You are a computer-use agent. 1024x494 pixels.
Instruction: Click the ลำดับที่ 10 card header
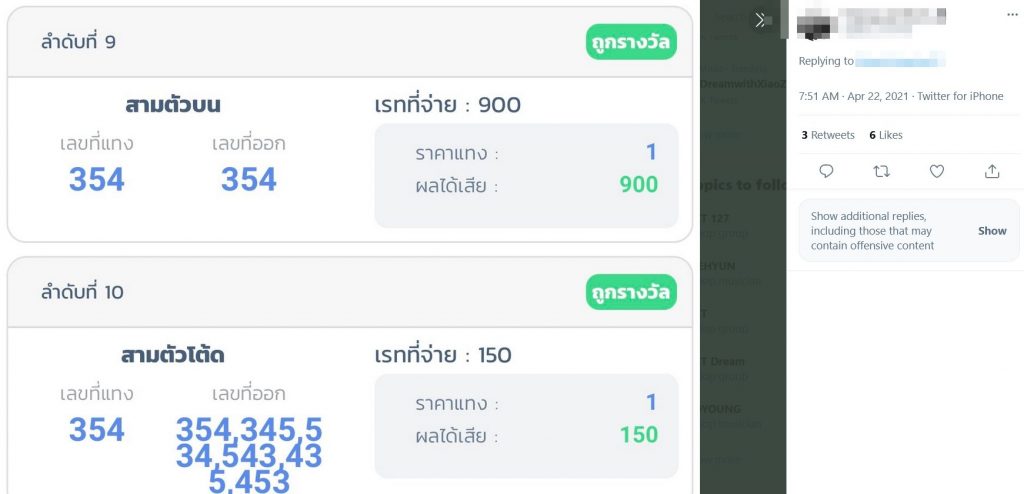(349, 292)
